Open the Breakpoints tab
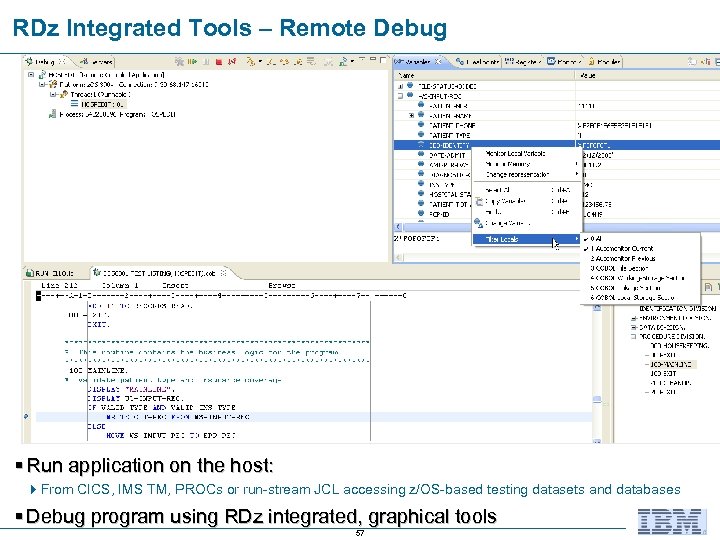Viewport: 720px width, 540px height. (x=478, y=61)
